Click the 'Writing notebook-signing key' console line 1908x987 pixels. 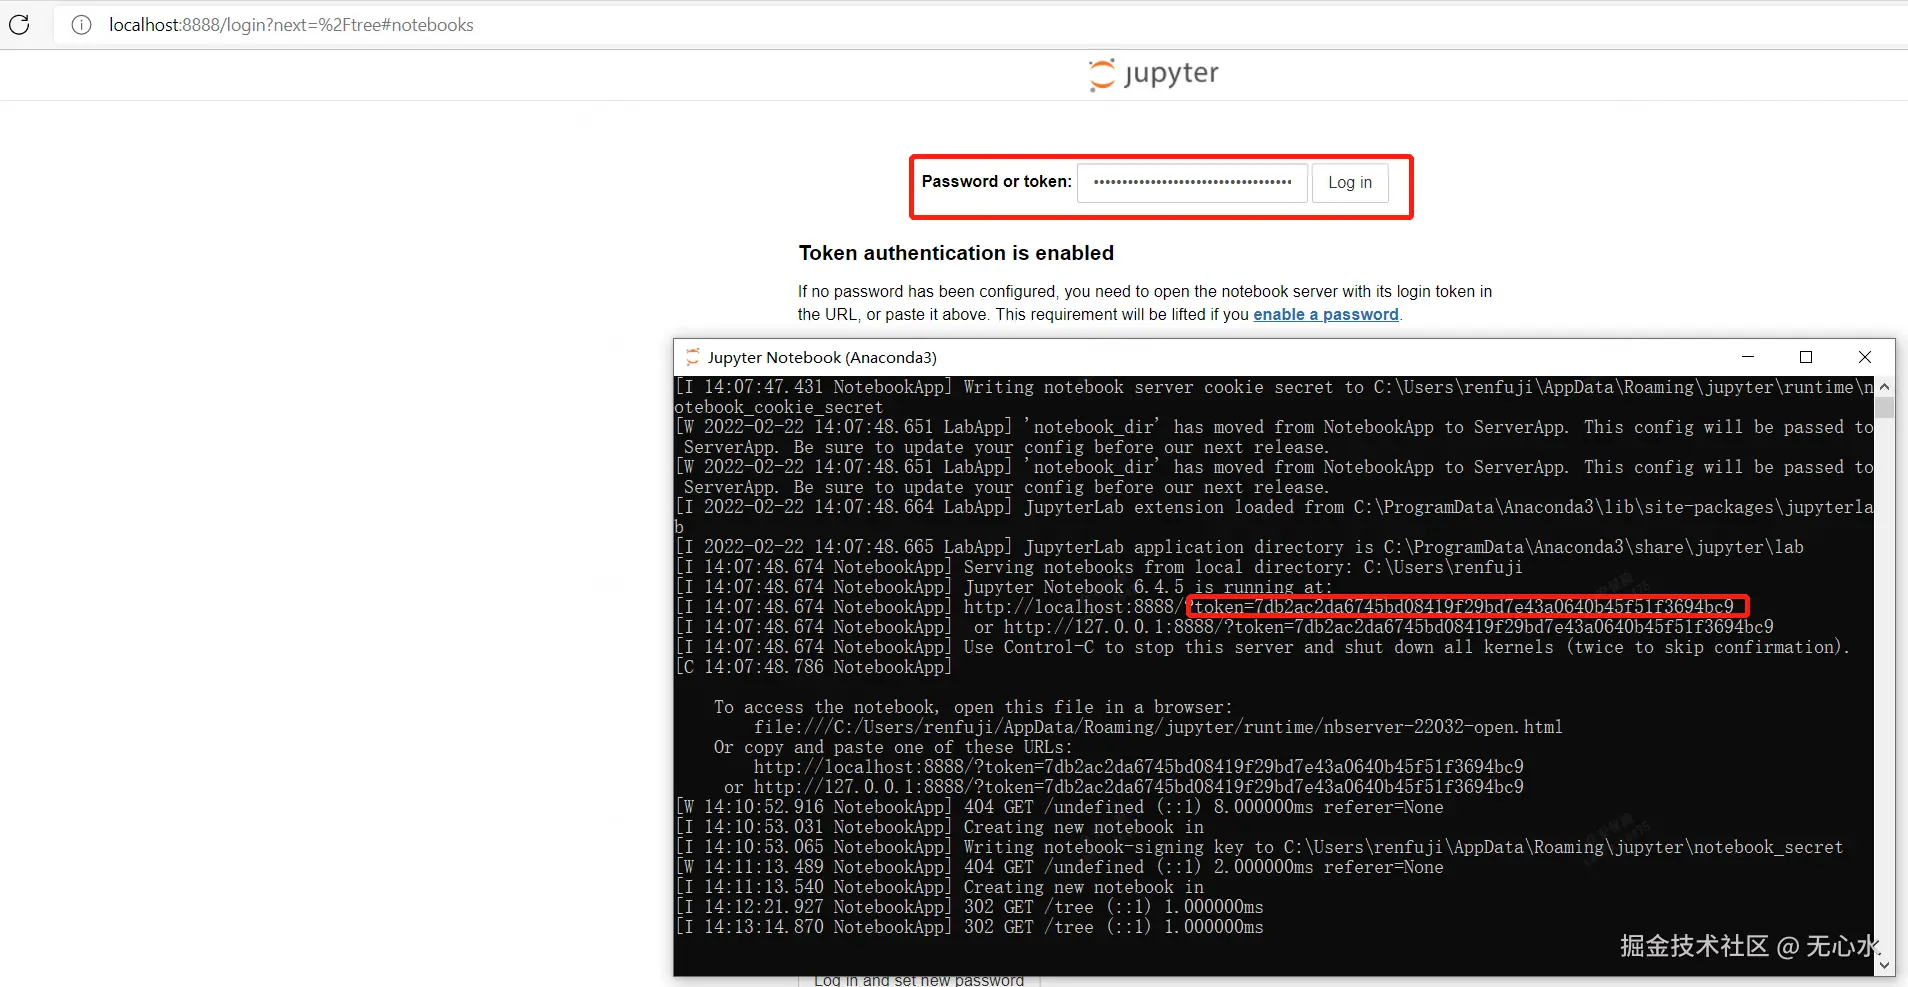point(1259,847)
